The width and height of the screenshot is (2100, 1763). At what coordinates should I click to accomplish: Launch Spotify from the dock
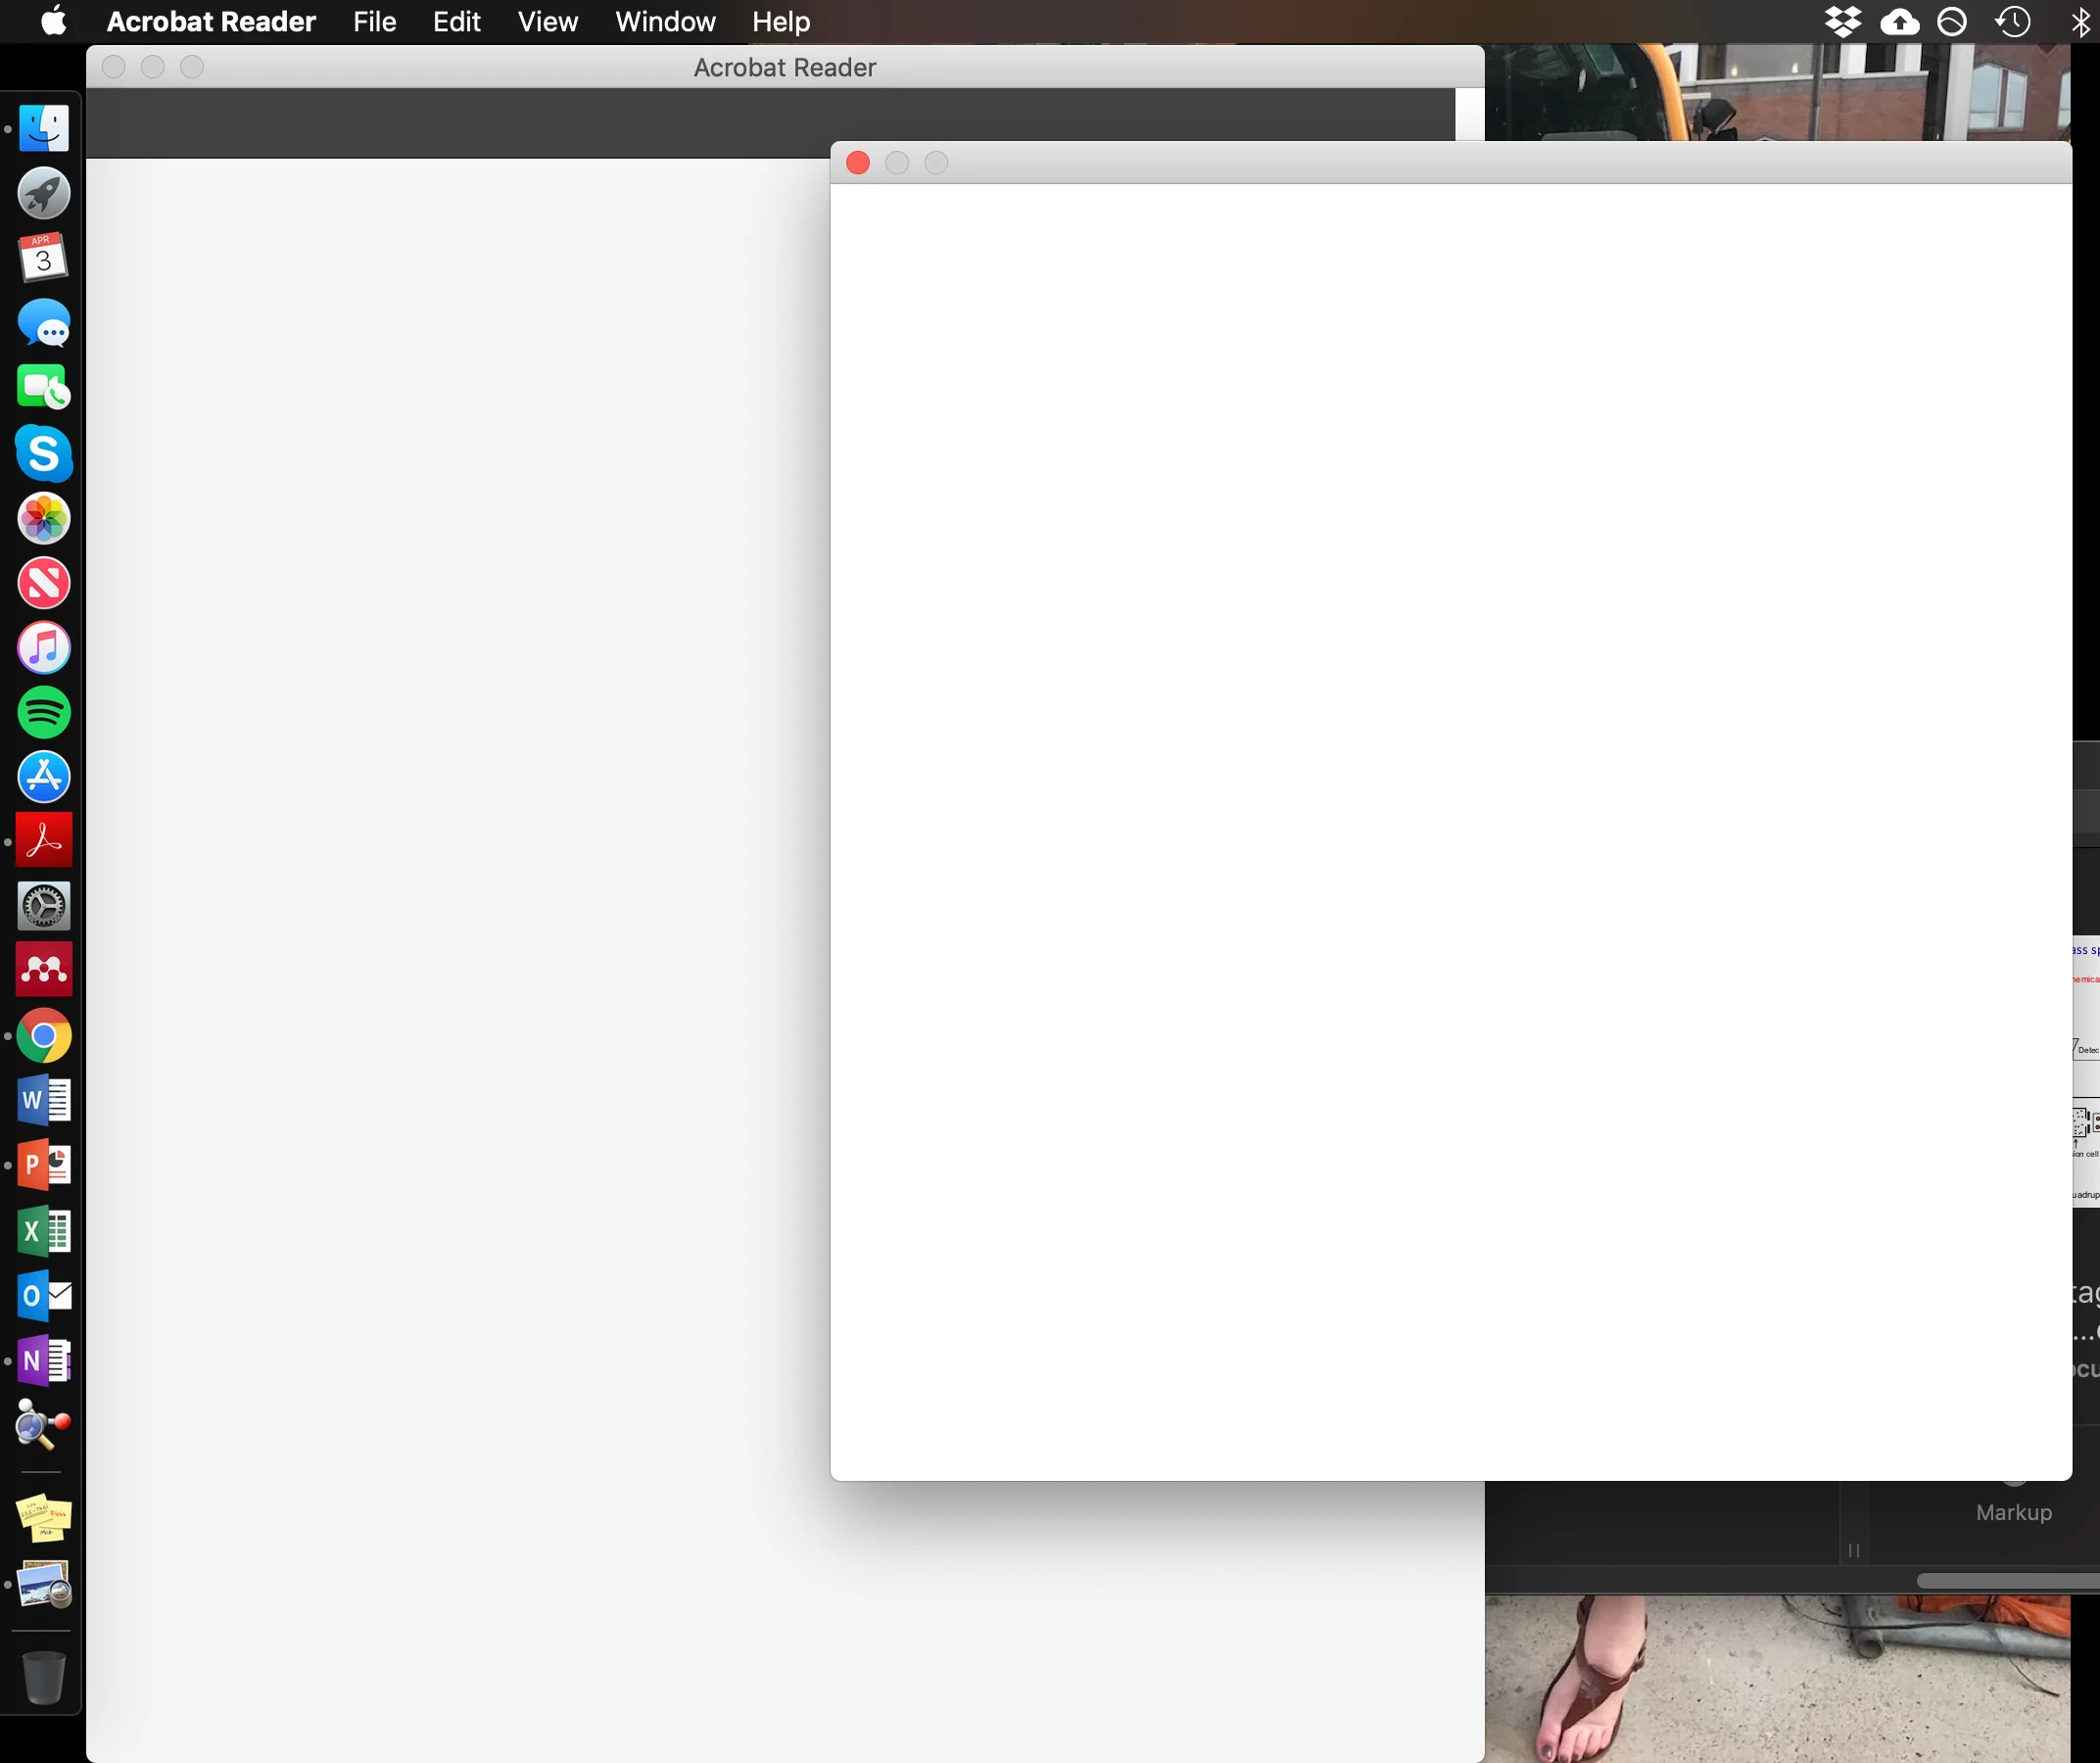(x=44, y=712)
